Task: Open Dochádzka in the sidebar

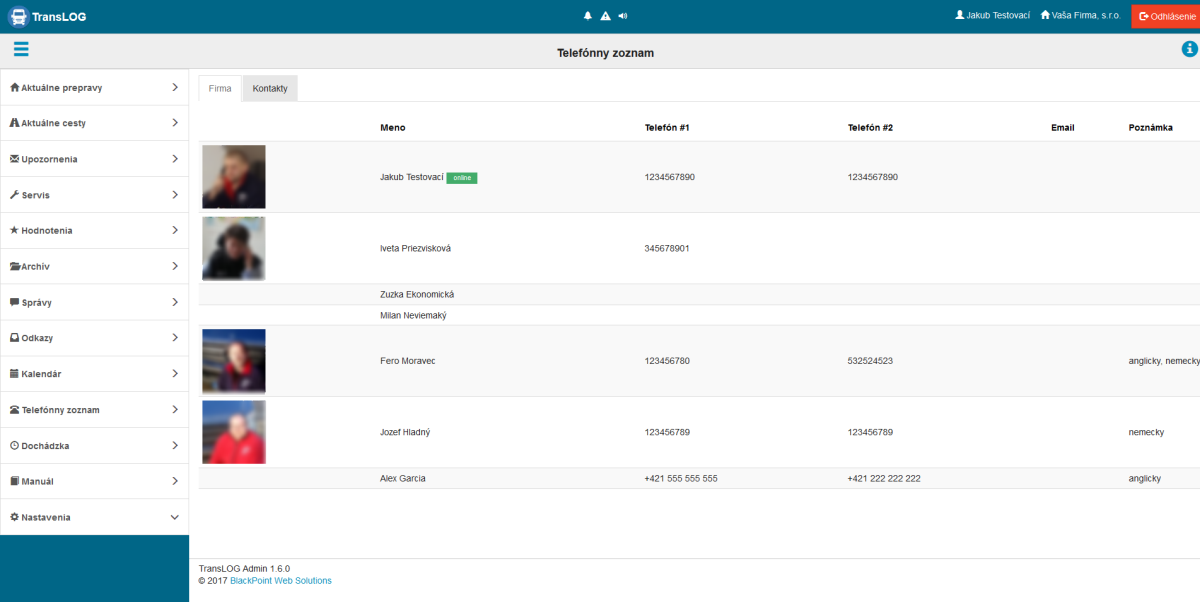Action: [45, 446]
